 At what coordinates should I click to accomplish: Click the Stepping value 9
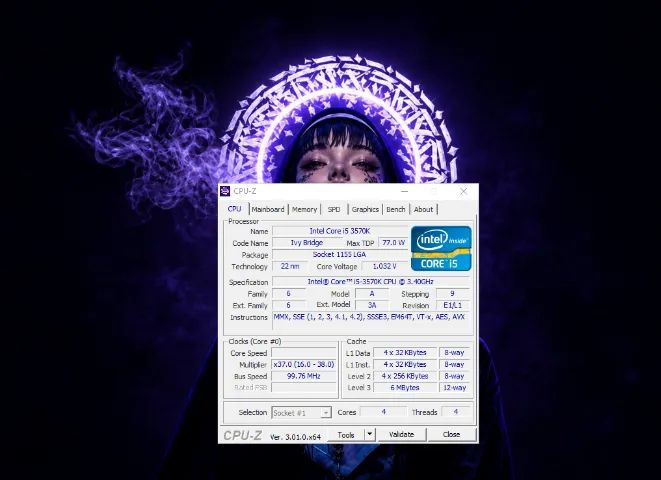point(453,294)
